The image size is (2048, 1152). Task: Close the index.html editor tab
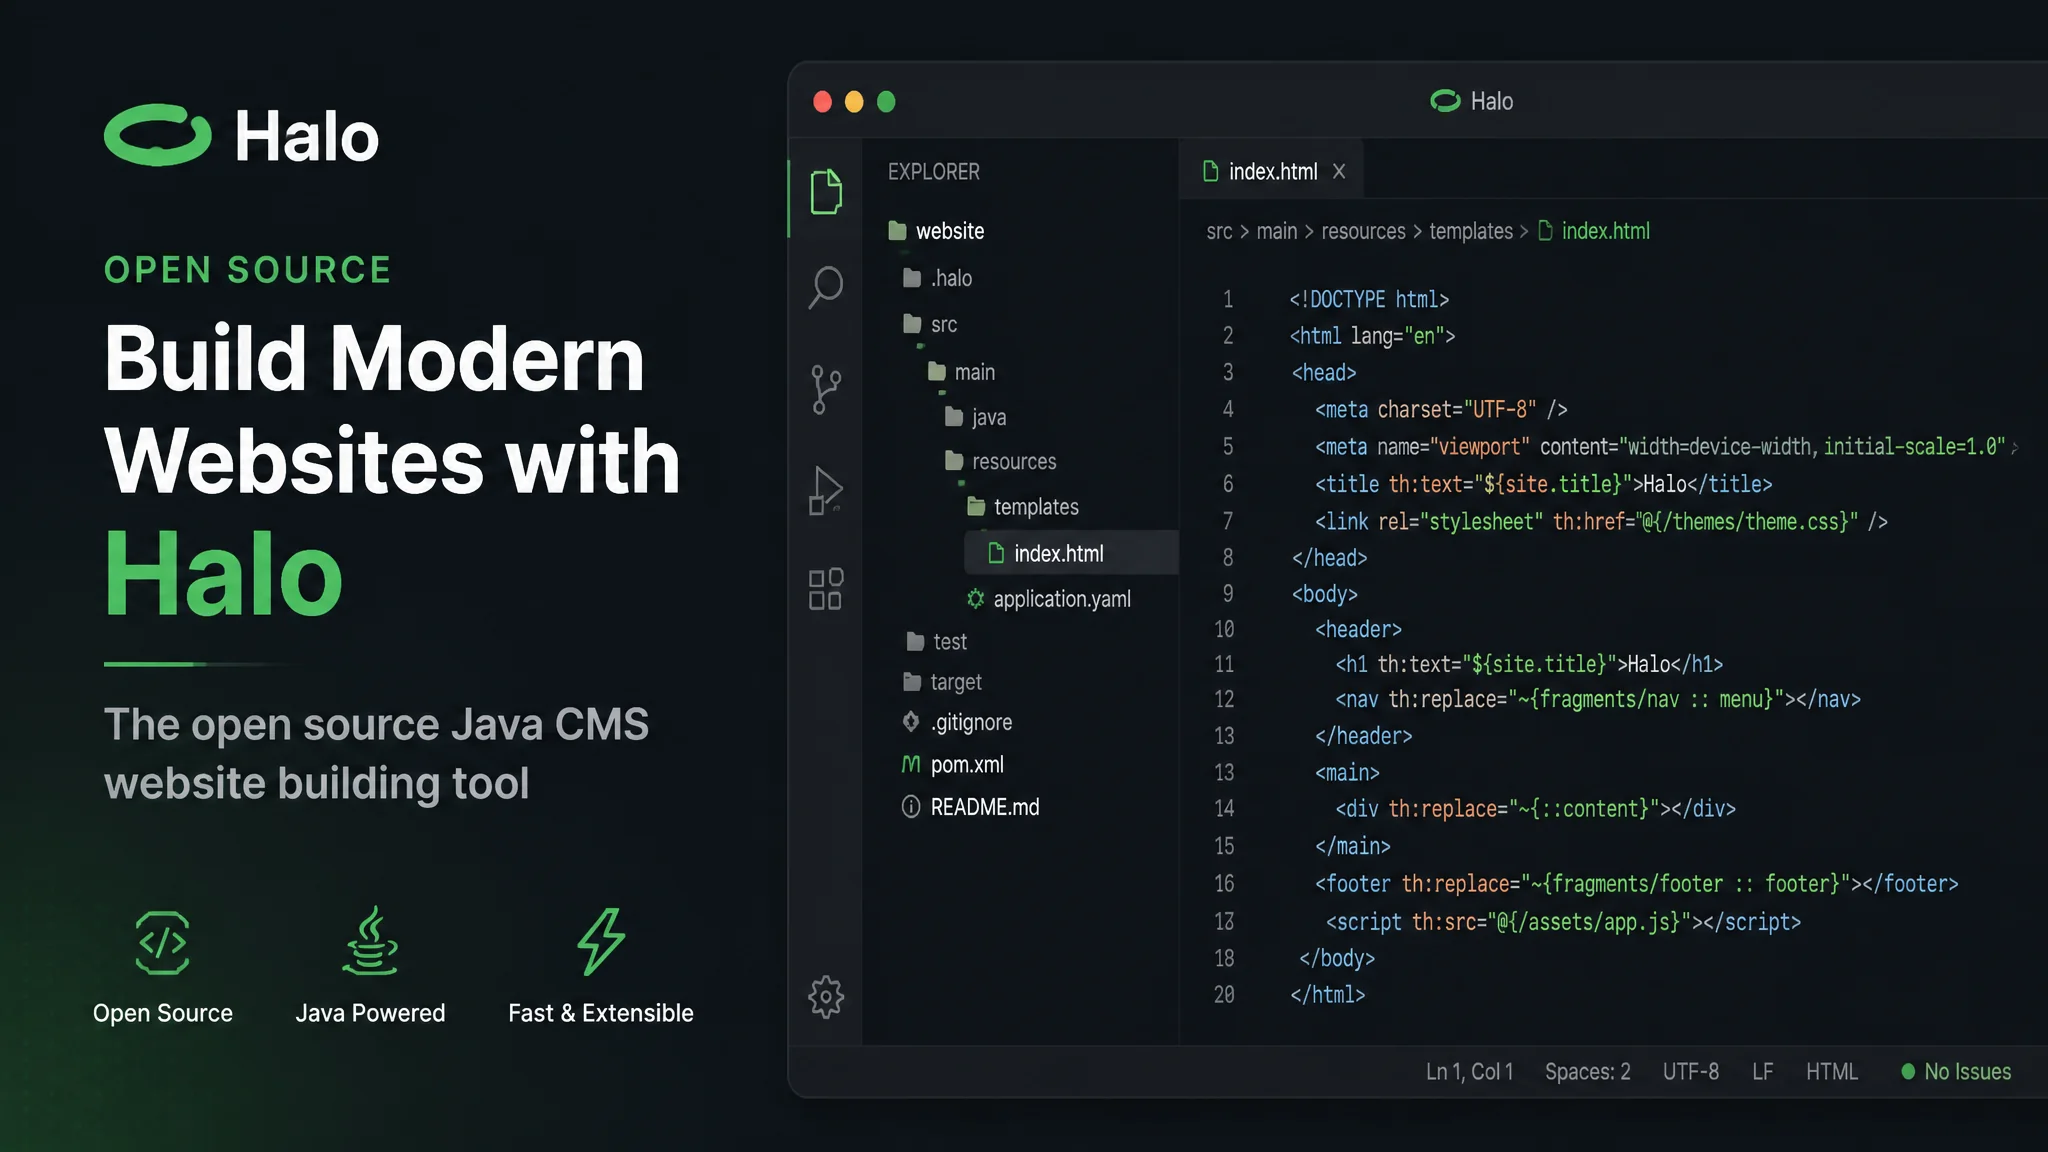[1339, 171]
